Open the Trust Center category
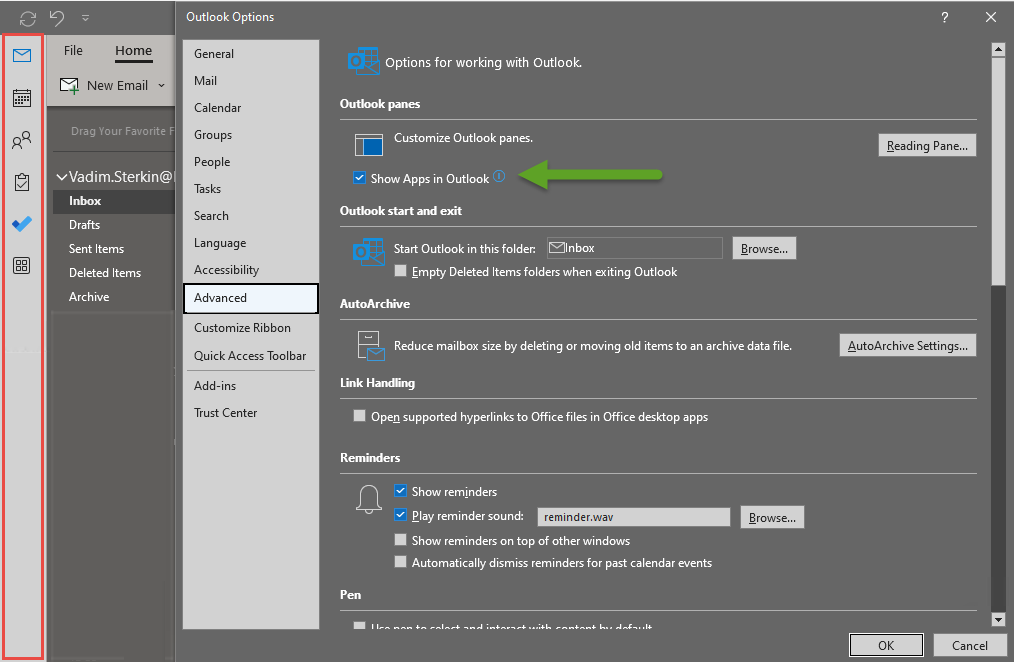The height and width of the screenshot is (662, 1014). (251, 413)
